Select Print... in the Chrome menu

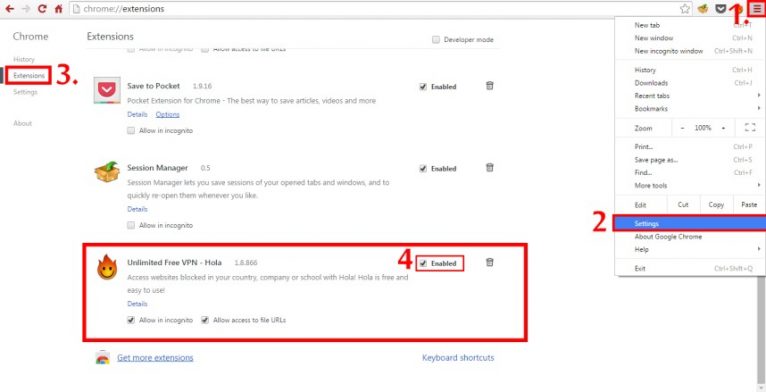[x=690, y=147]
